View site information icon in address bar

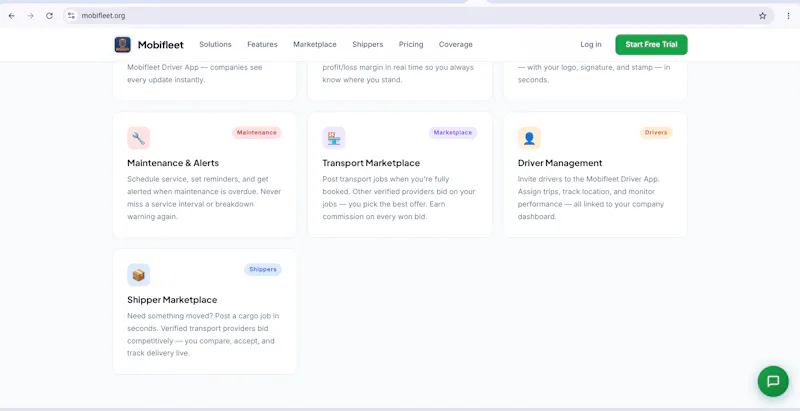coord(71,16)
